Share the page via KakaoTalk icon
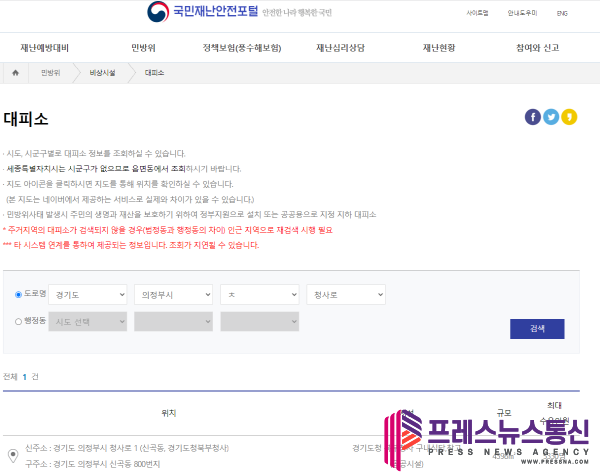600x476 pixels. tap(569, 117)
